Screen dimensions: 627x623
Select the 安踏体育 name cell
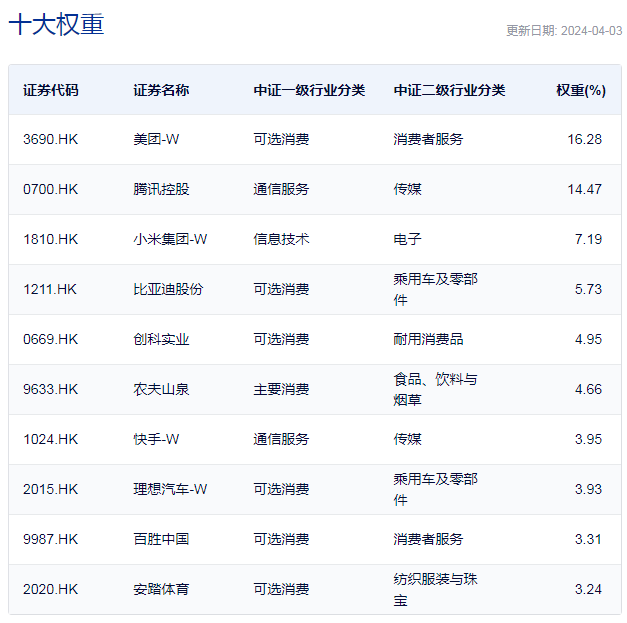pyautogui.click(x=161, y=589)
